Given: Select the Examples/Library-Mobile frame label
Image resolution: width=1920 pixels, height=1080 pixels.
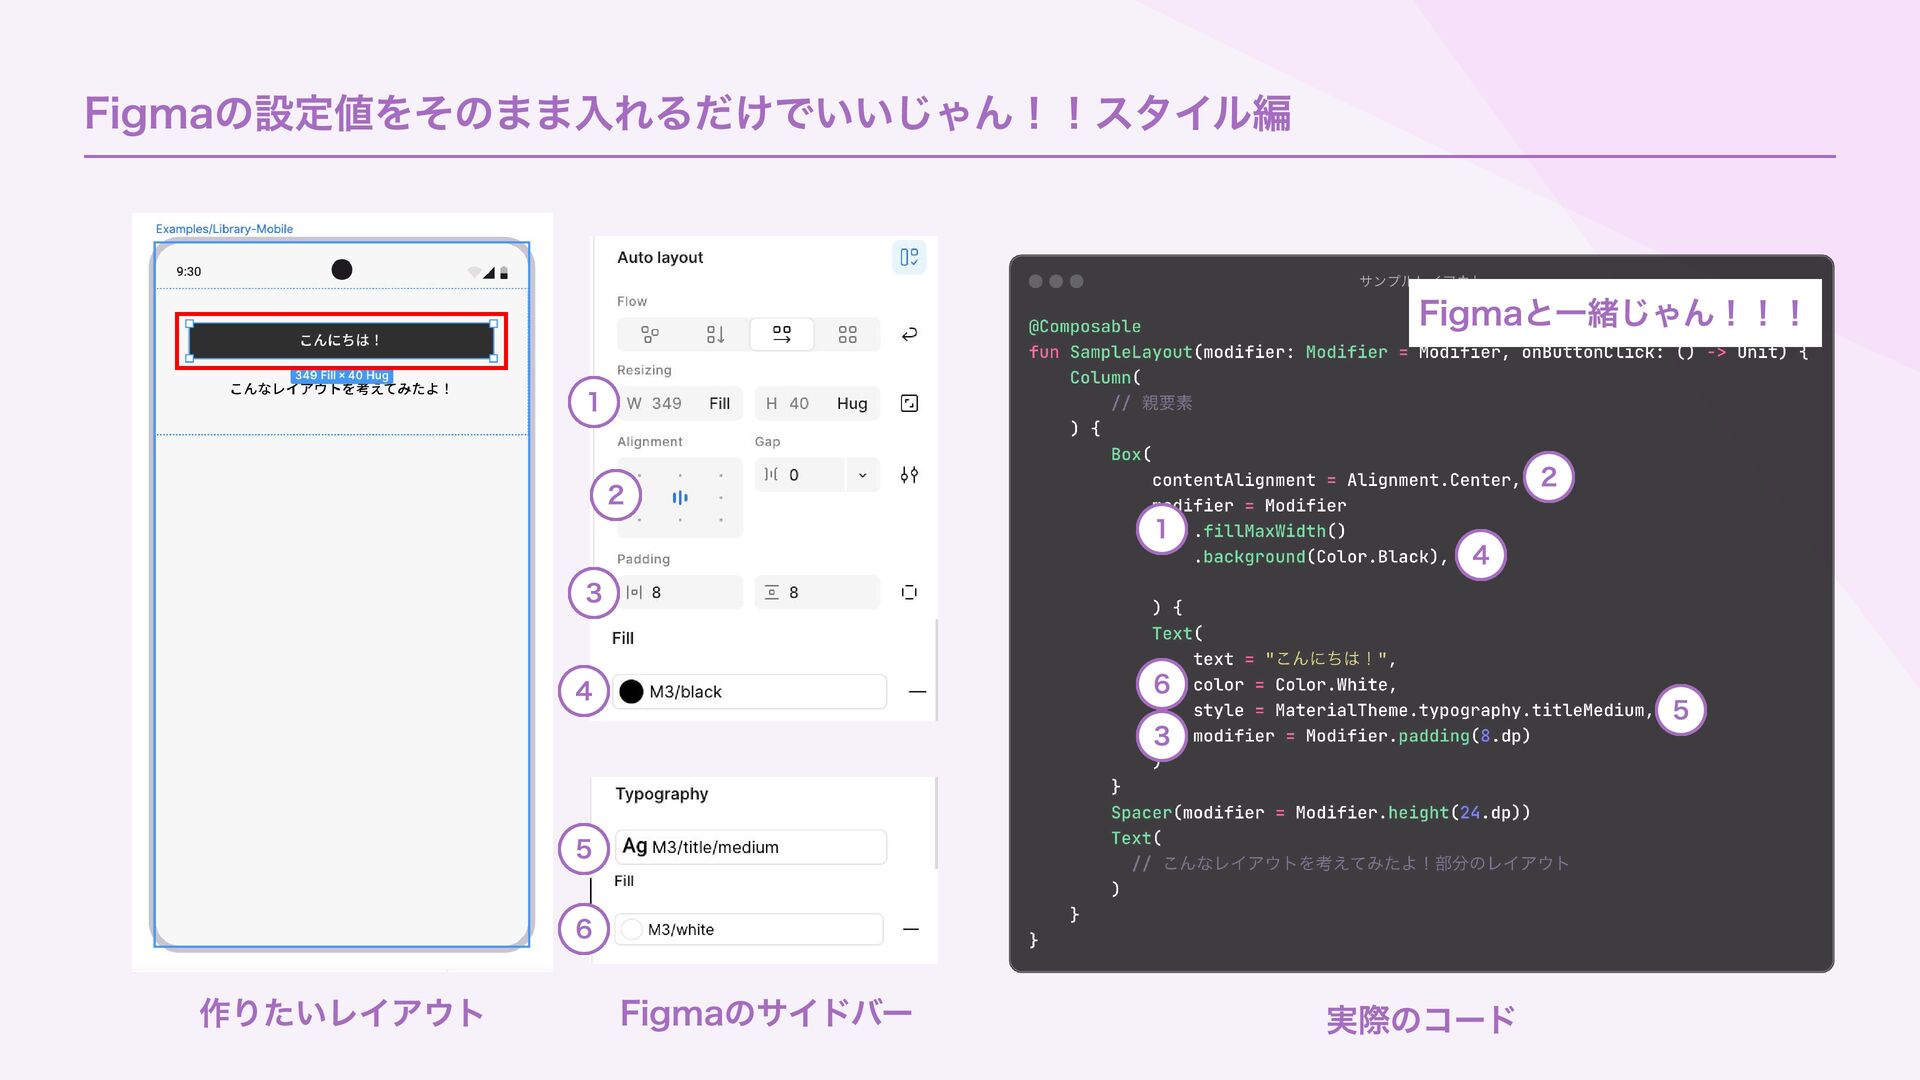Looking at the screenshot, I should click(224, 229).
